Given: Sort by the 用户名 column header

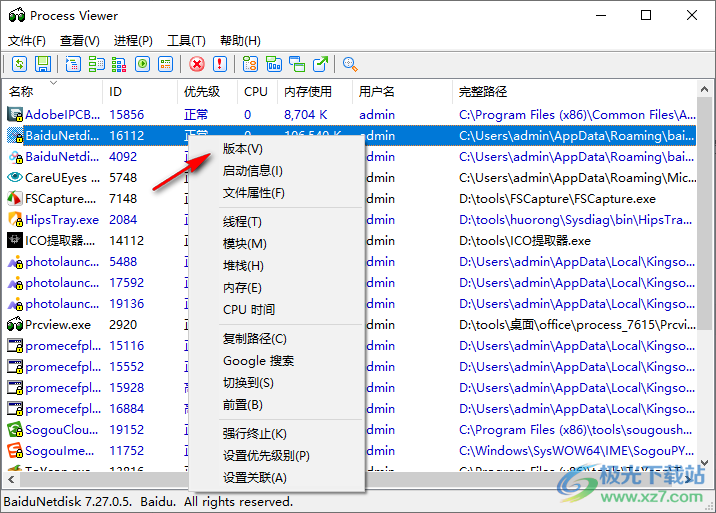Looking at the screenshot, I should [x=402, y=92].
